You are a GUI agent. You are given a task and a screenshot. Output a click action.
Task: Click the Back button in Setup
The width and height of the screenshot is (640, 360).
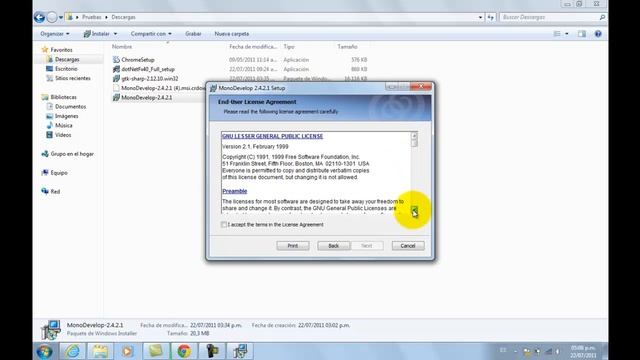coord(333,246)
